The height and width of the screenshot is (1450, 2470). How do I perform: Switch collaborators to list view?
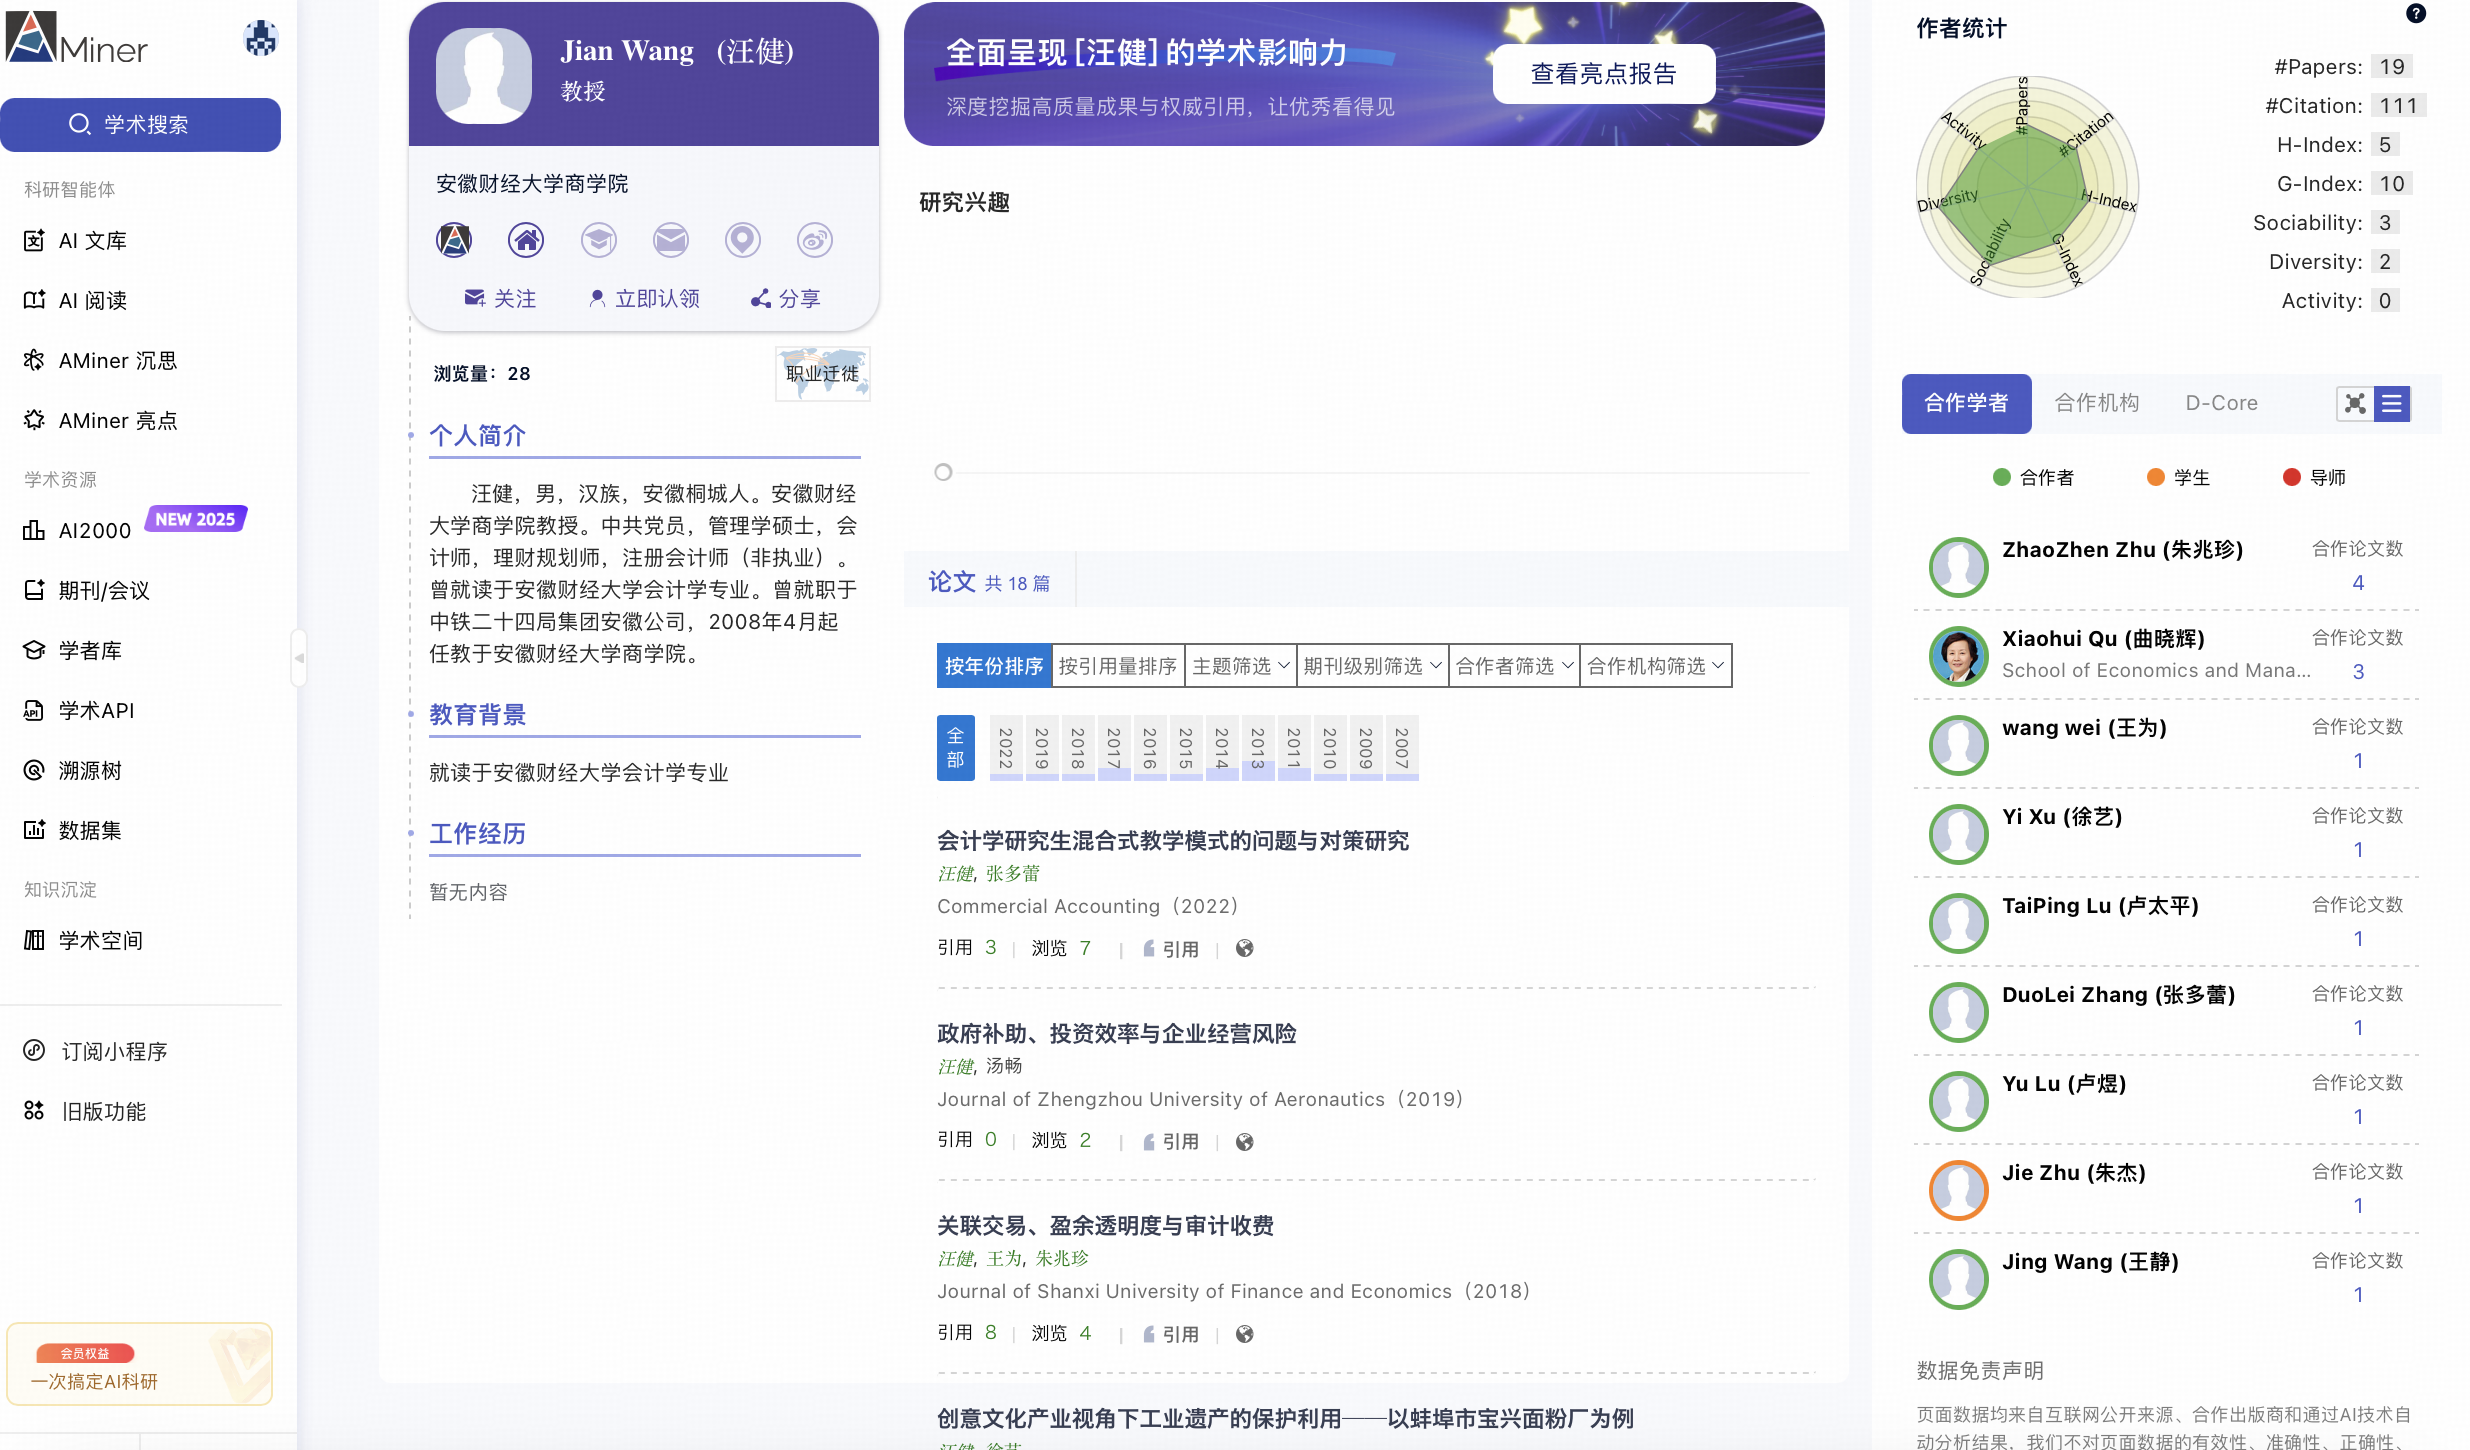[x=2392, y=403]
